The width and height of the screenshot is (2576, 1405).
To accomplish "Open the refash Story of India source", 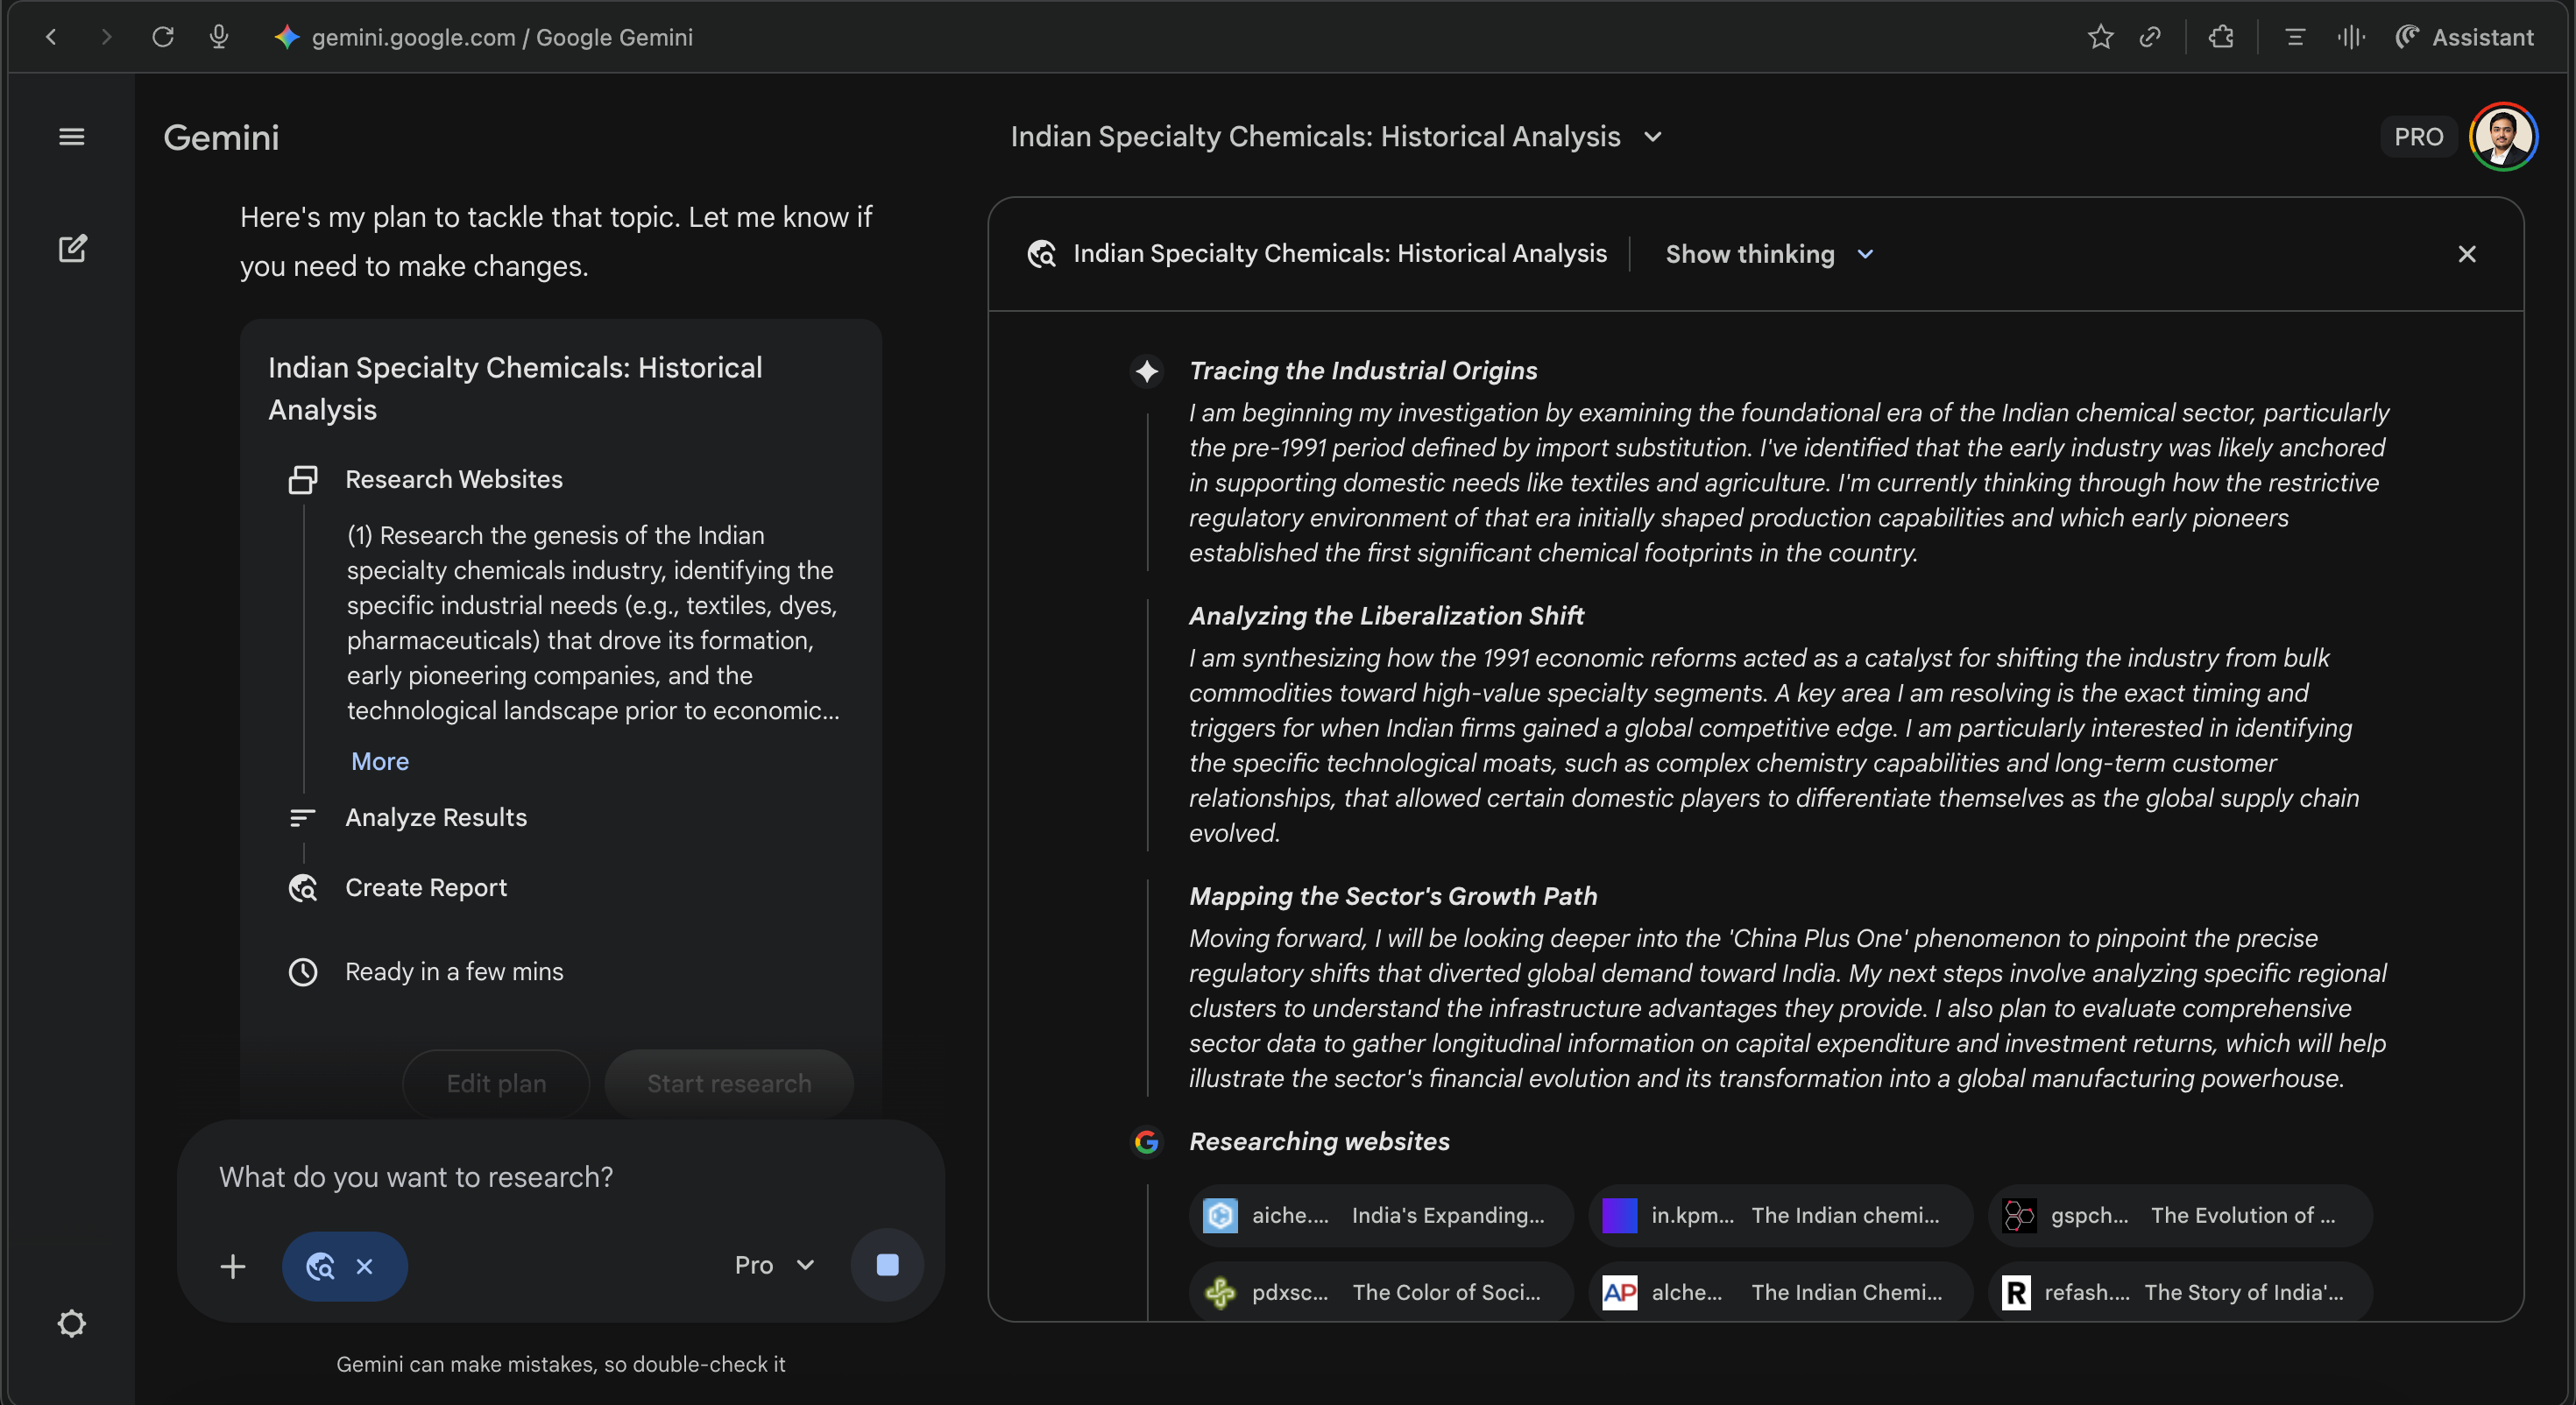I will pos(2179,1292).
